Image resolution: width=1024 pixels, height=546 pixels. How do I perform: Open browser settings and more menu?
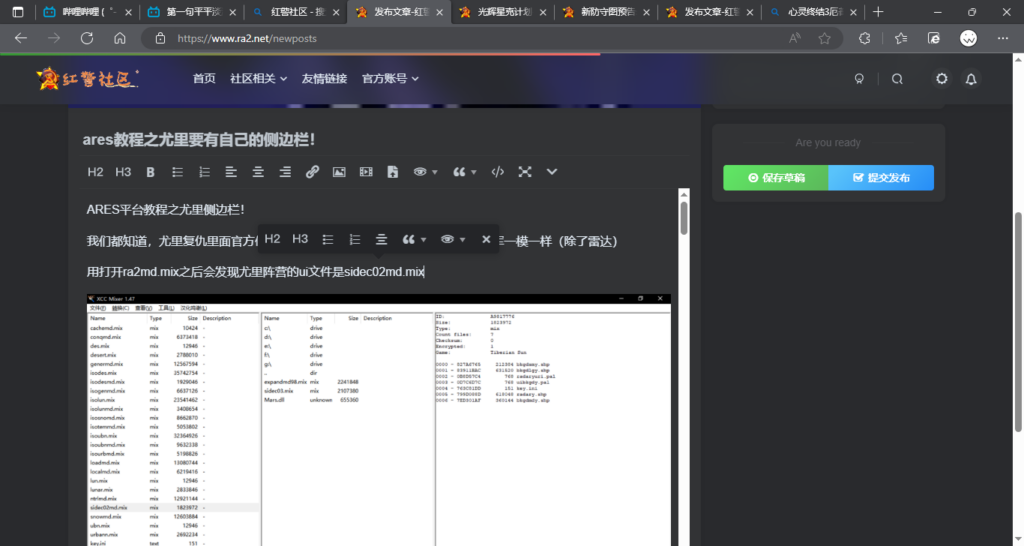point(1003,39)
